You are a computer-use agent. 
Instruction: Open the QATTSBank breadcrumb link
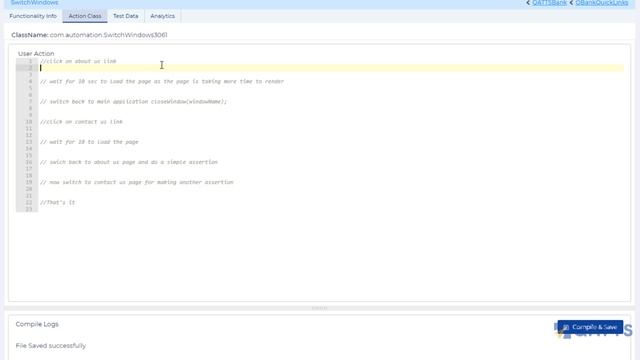(x=549, y=3)
